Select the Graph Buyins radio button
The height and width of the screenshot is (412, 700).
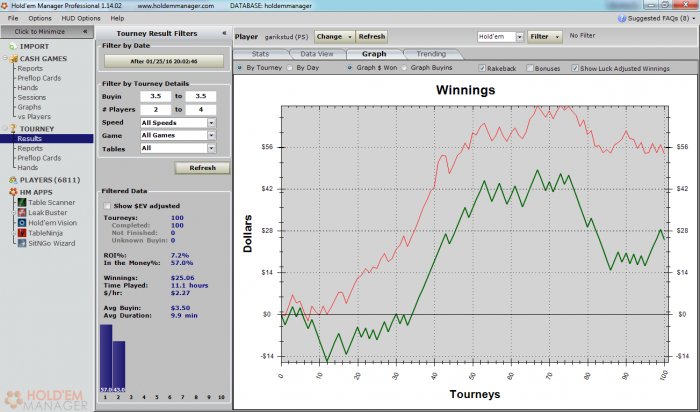tap(404, 68)
